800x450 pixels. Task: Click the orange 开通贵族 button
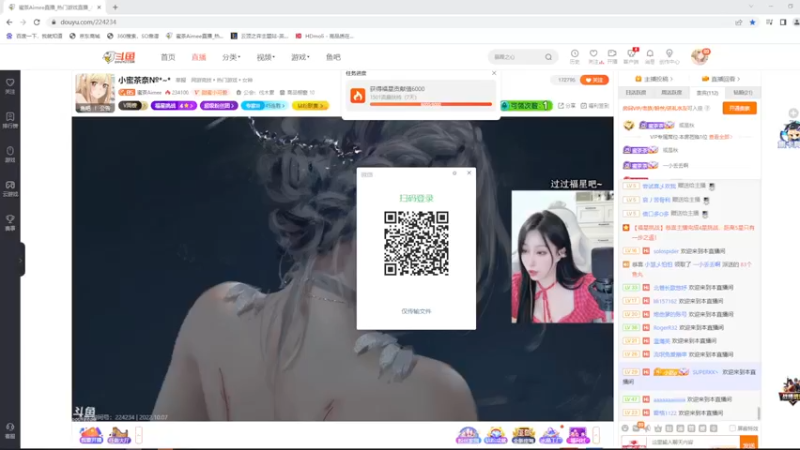[739, 108]
